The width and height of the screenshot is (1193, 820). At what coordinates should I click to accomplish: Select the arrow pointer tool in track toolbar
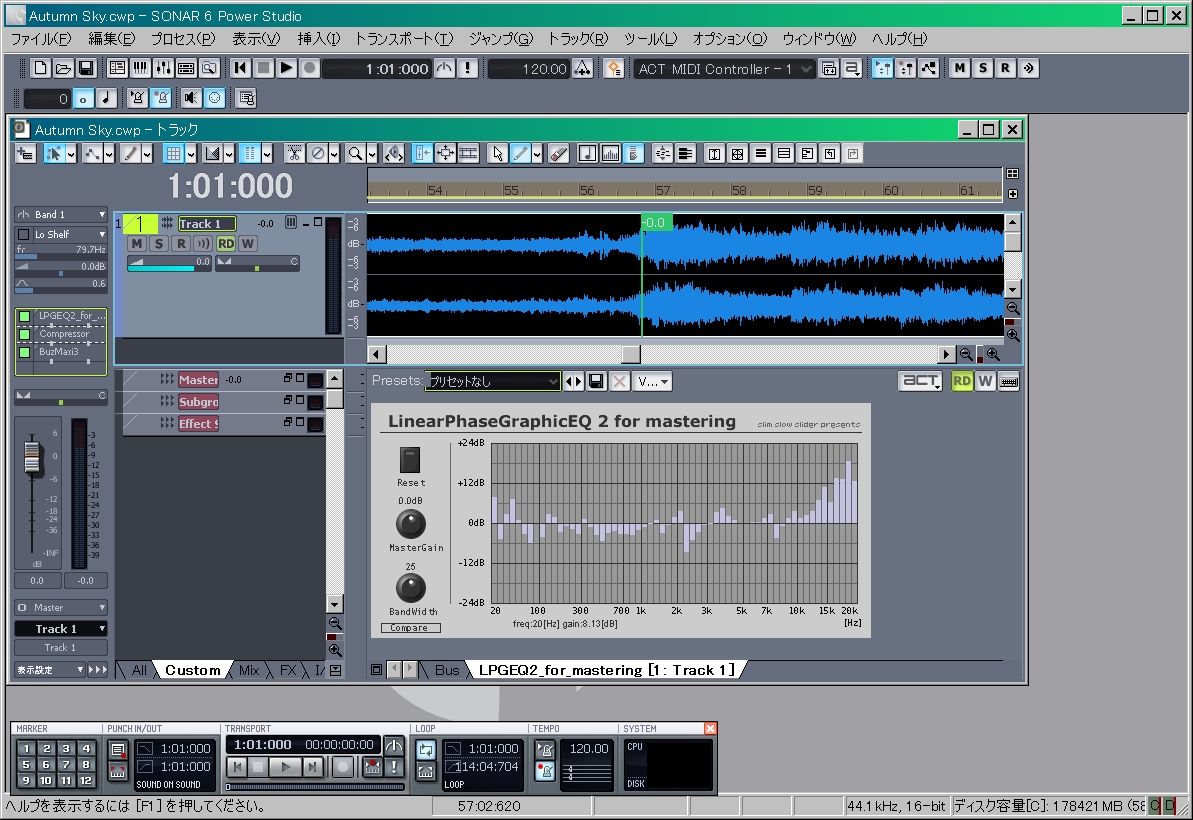498,154
